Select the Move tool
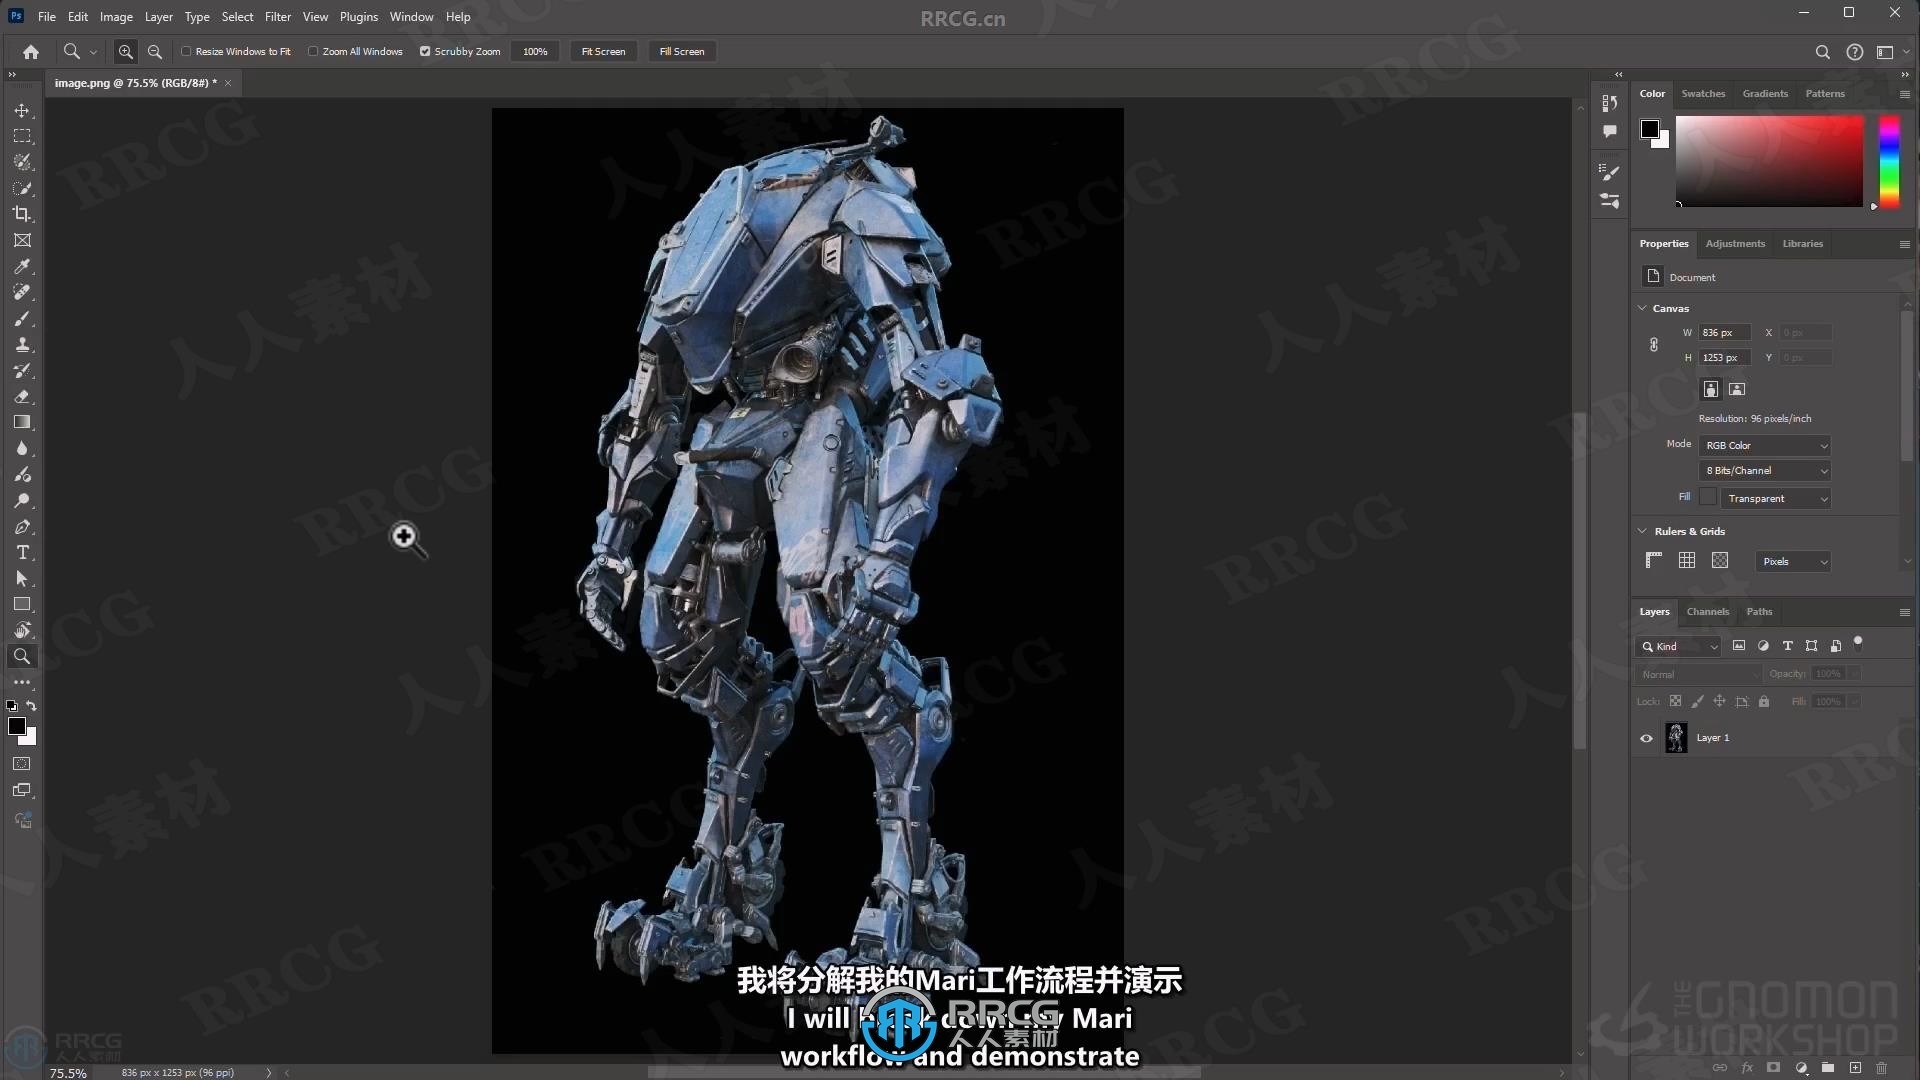Image resolution: width=1920 pixels, height=1080 pixels. [22, 110]
